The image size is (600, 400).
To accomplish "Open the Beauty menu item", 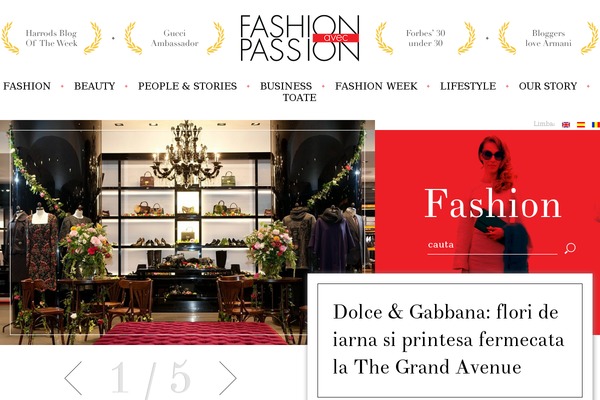I will coord(95,86).
